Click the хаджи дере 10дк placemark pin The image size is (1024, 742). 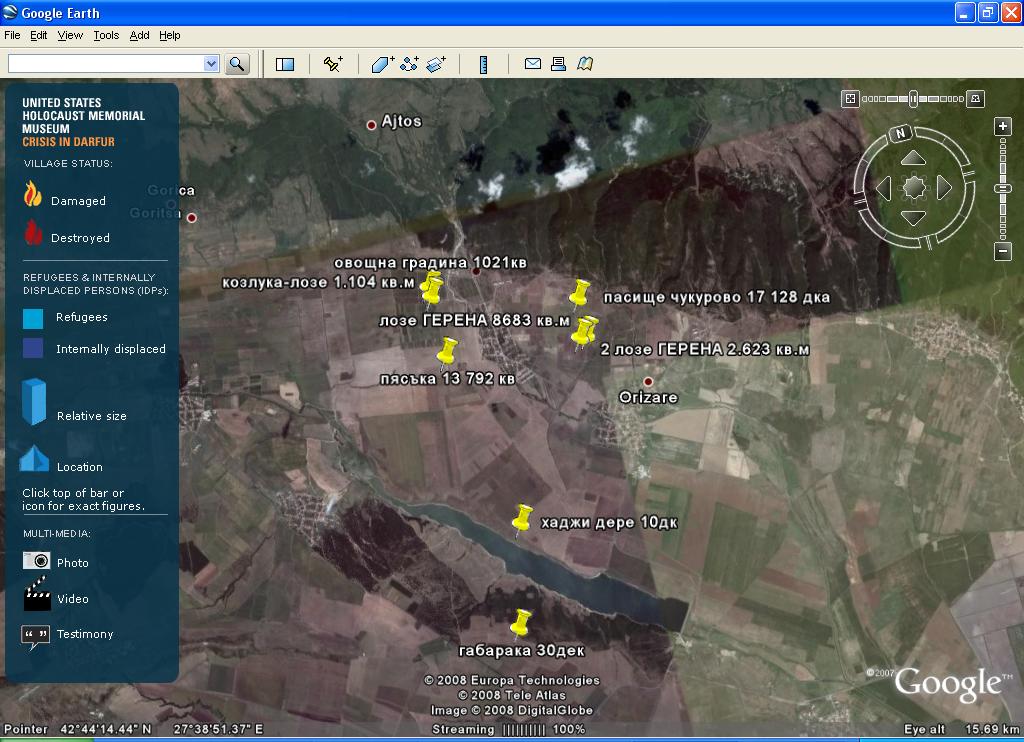pos(521,518)
